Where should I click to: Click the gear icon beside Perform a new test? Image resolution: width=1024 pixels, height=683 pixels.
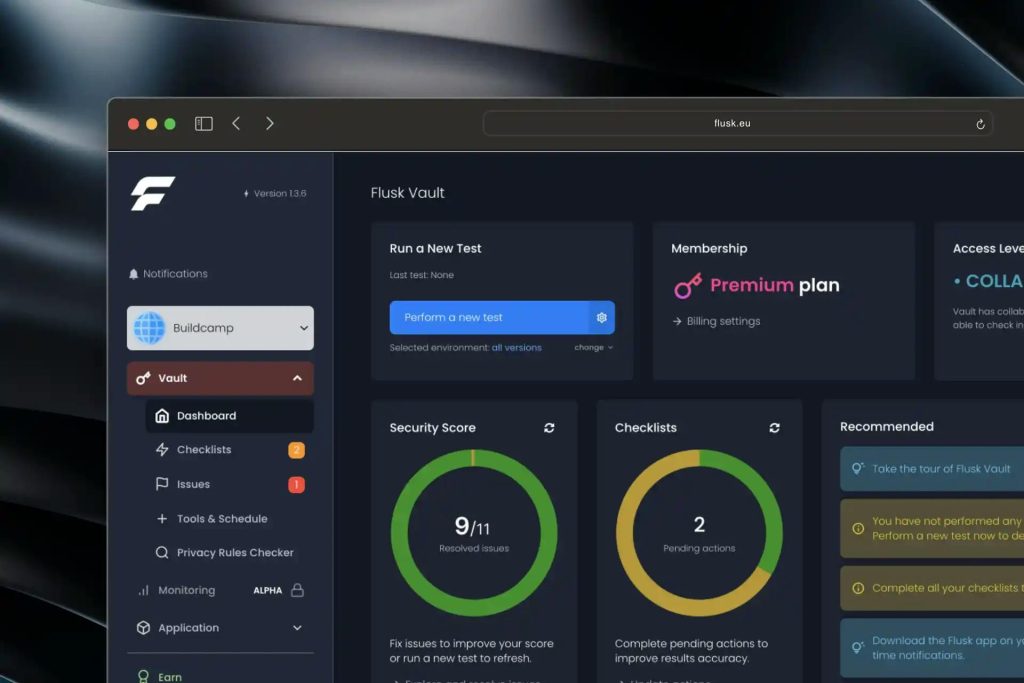pyautogui.click(x=601, y=318)
